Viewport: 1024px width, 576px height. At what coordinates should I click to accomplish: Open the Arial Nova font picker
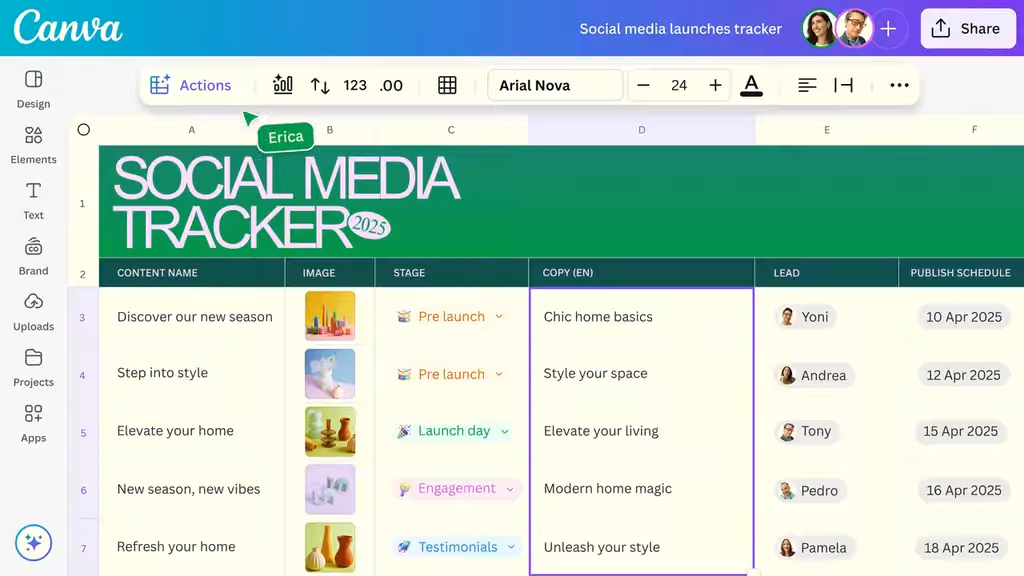coord(555,86)
